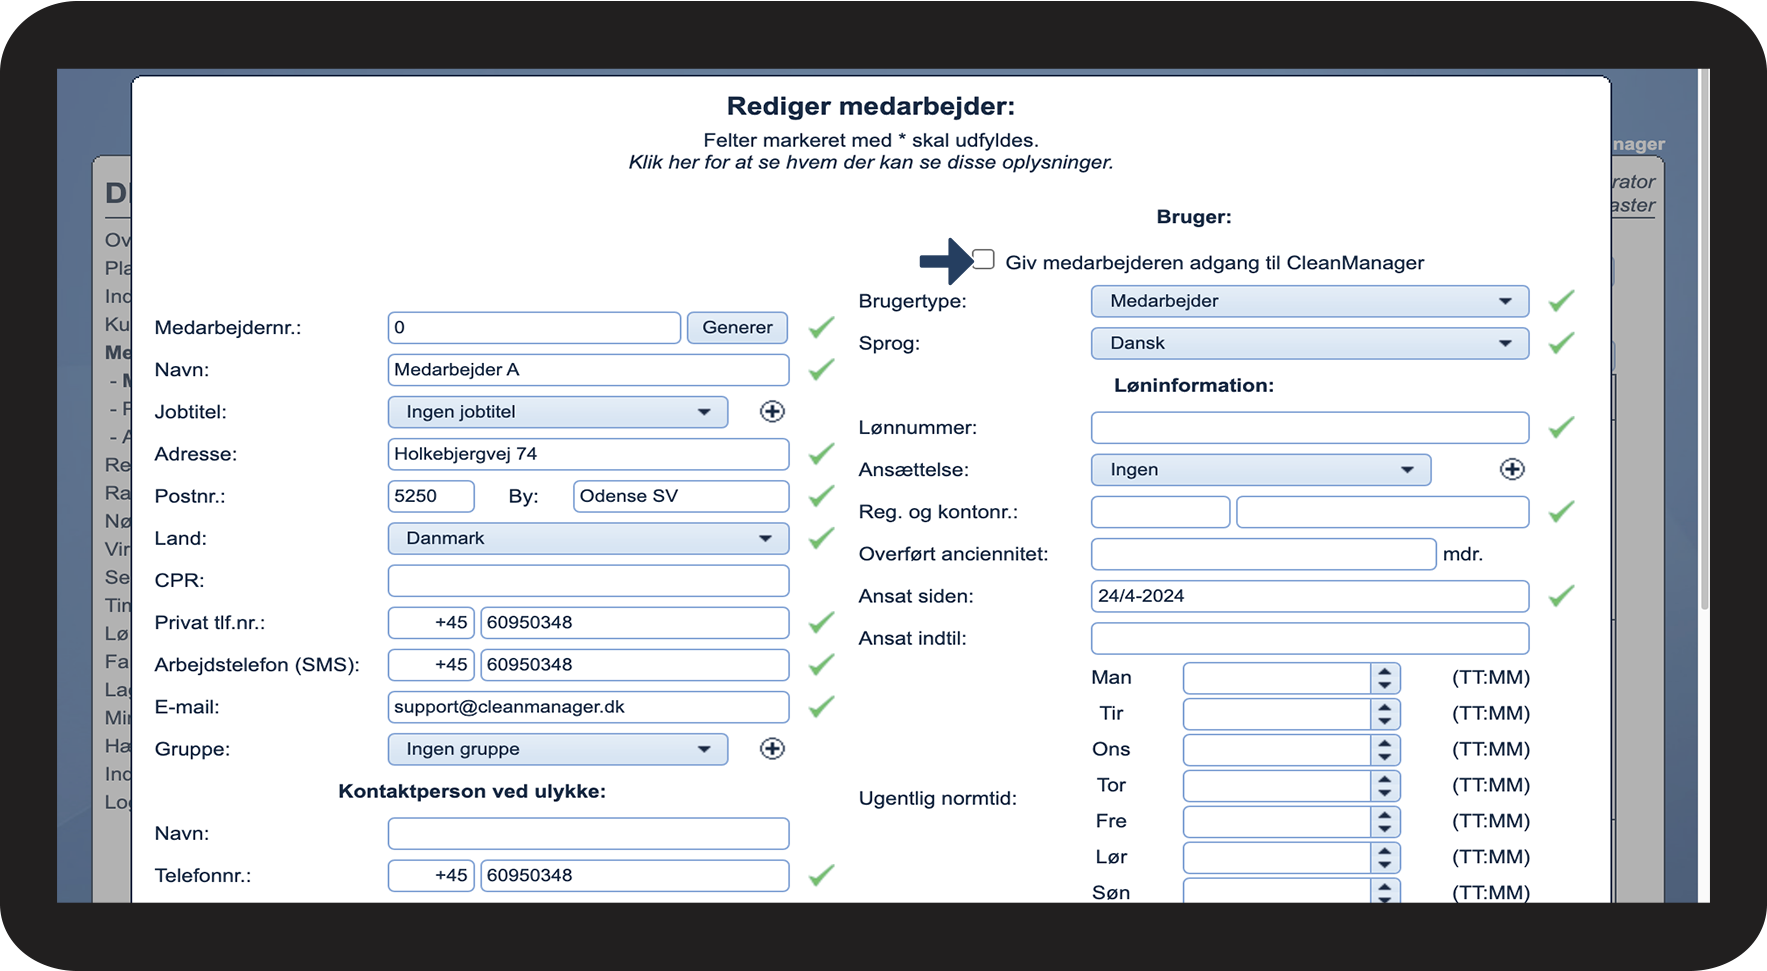This screenshot has width=1767, height=971.
Task: Click the green checkmark next to Brugertype
Action: (x=1561, y=301)
